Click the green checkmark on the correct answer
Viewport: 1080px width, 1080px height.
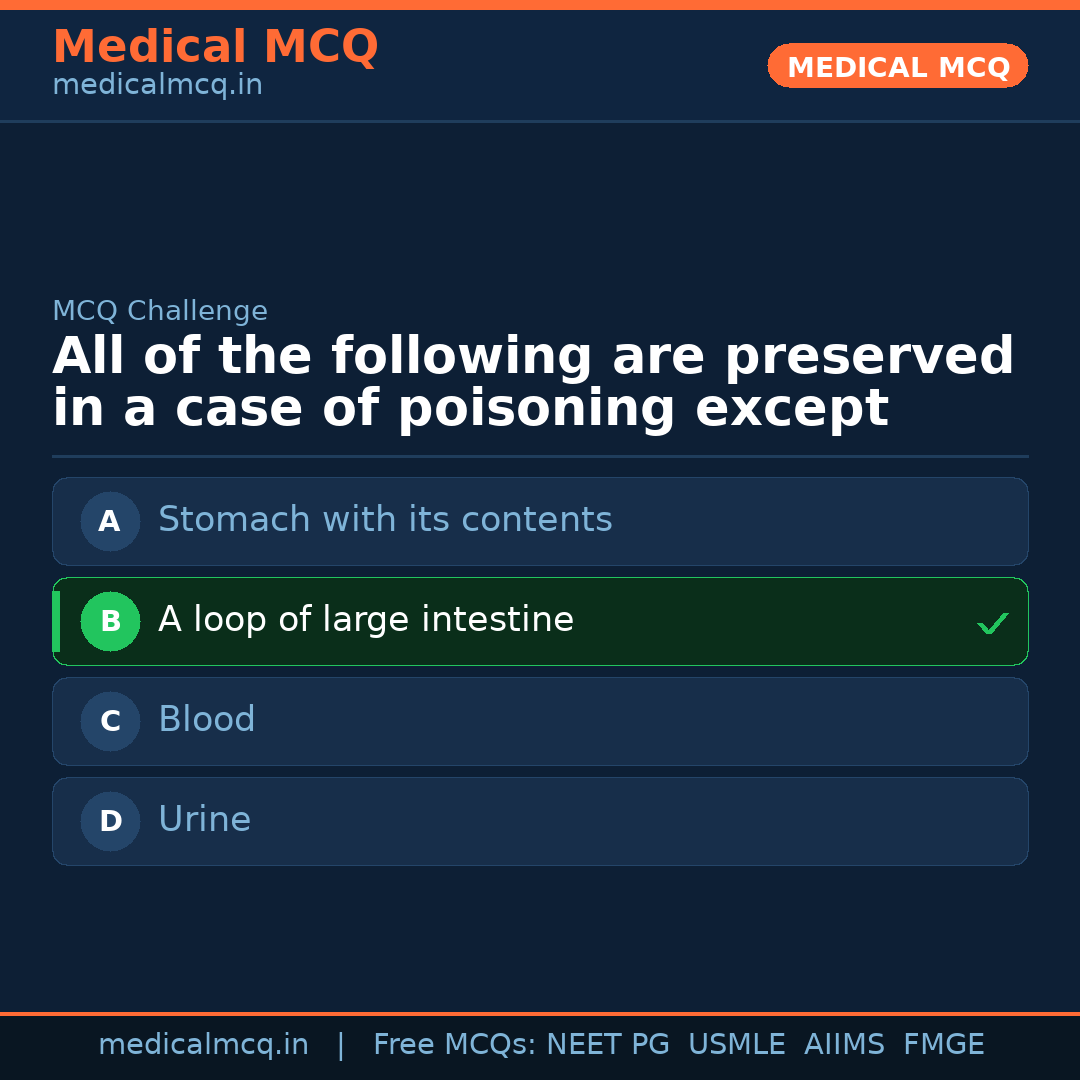(992, 622)
